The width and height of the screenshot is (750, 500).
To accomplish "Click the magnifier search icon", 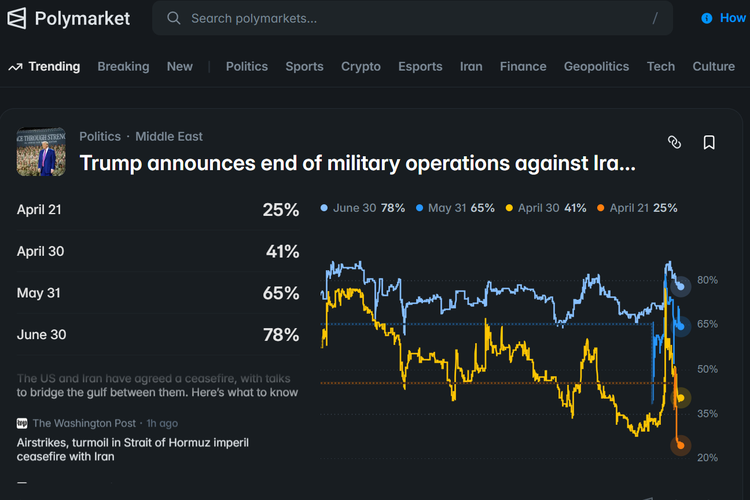I will 174,18.
